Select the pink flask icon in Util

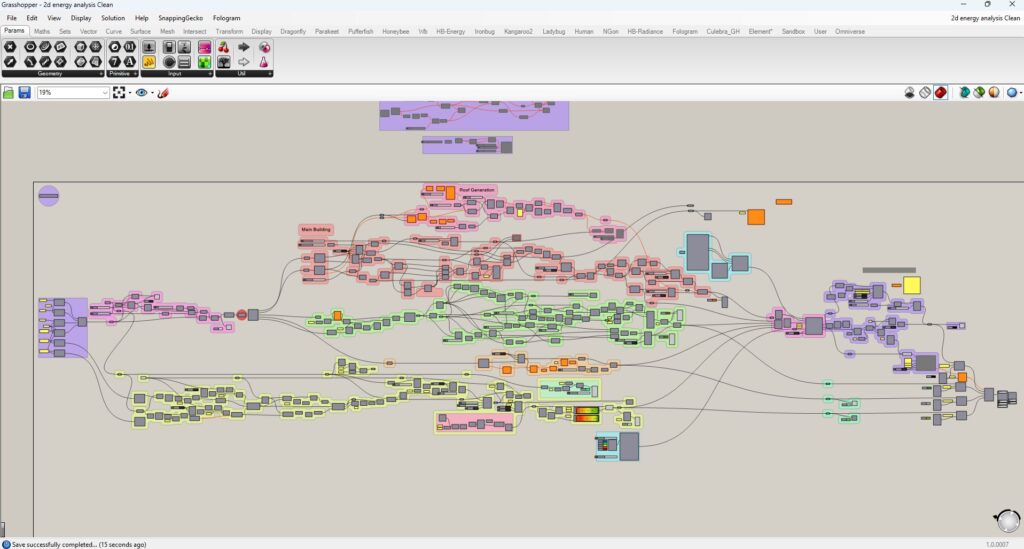264,62
